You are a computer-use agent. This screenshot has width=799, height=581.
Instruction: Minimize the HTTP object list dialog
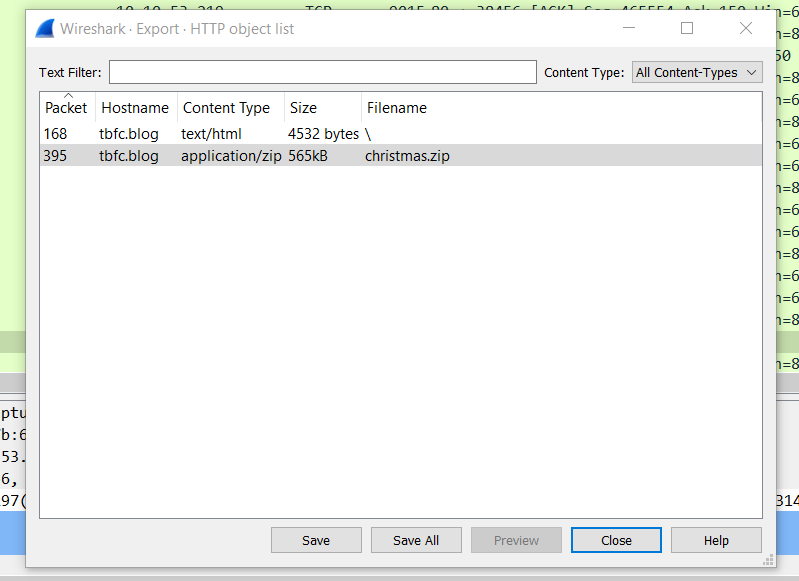tap(627, 28)
